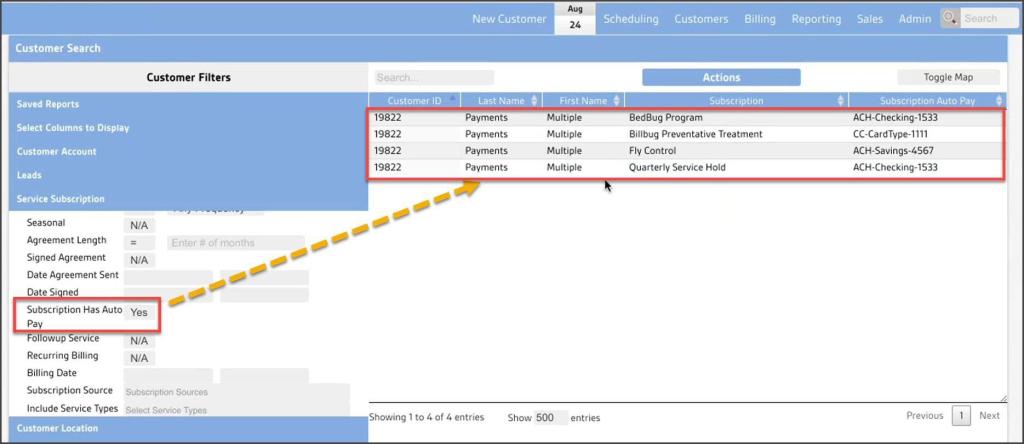Open the Signed Agreement N/A dropdown
Image resolution: width=1024 pixels, height=444 pixels.
point(139,260)
